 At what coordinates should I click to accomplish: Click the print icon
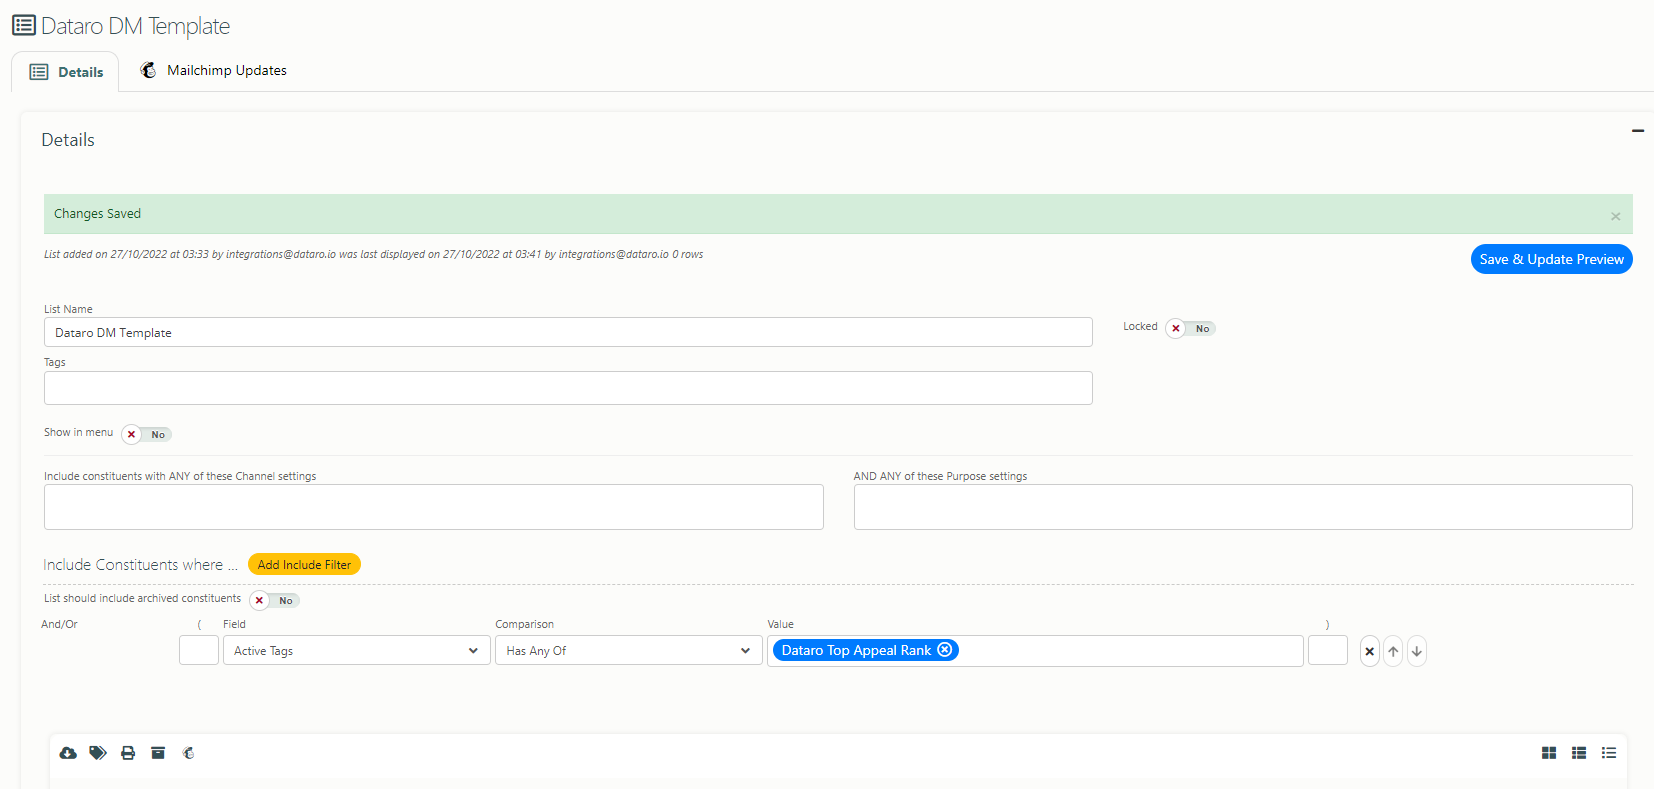point(128,753)
